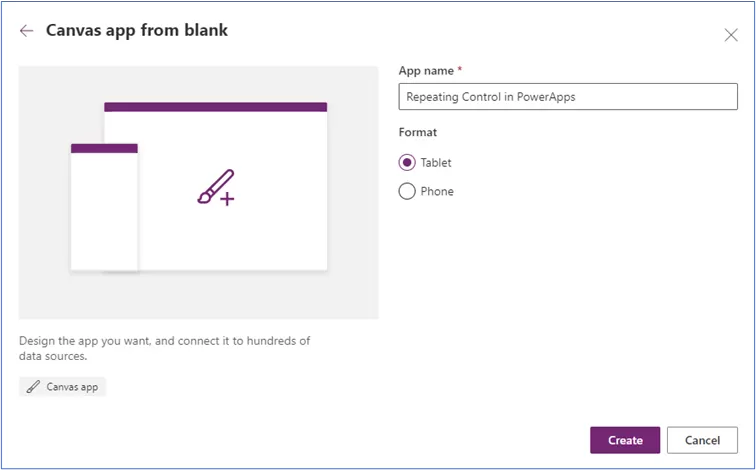Select the Tablet format radio button

point(407,162)
